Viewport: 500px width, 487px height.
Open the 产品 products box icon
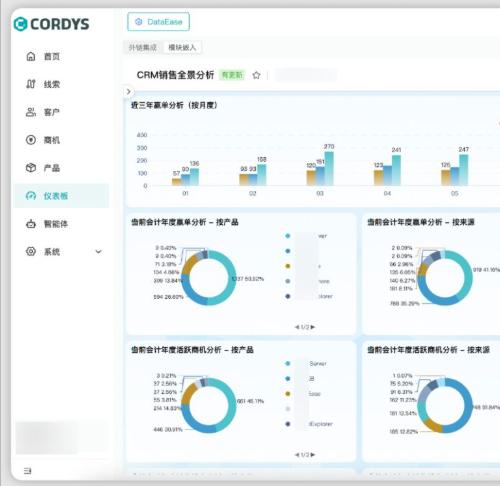(31, 168)
